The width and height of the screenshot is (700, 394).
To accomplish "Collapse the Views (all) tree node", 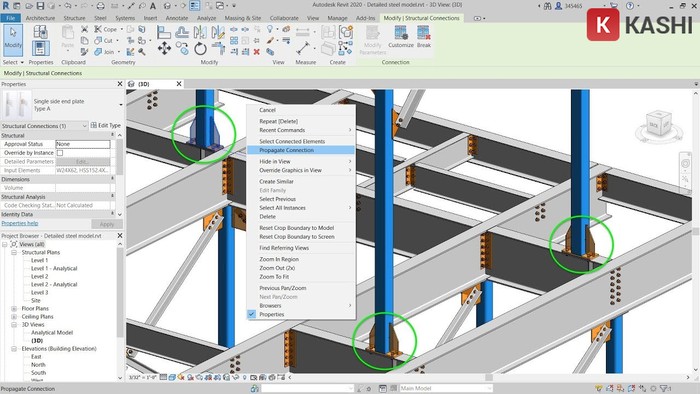I will pos(5,244).
